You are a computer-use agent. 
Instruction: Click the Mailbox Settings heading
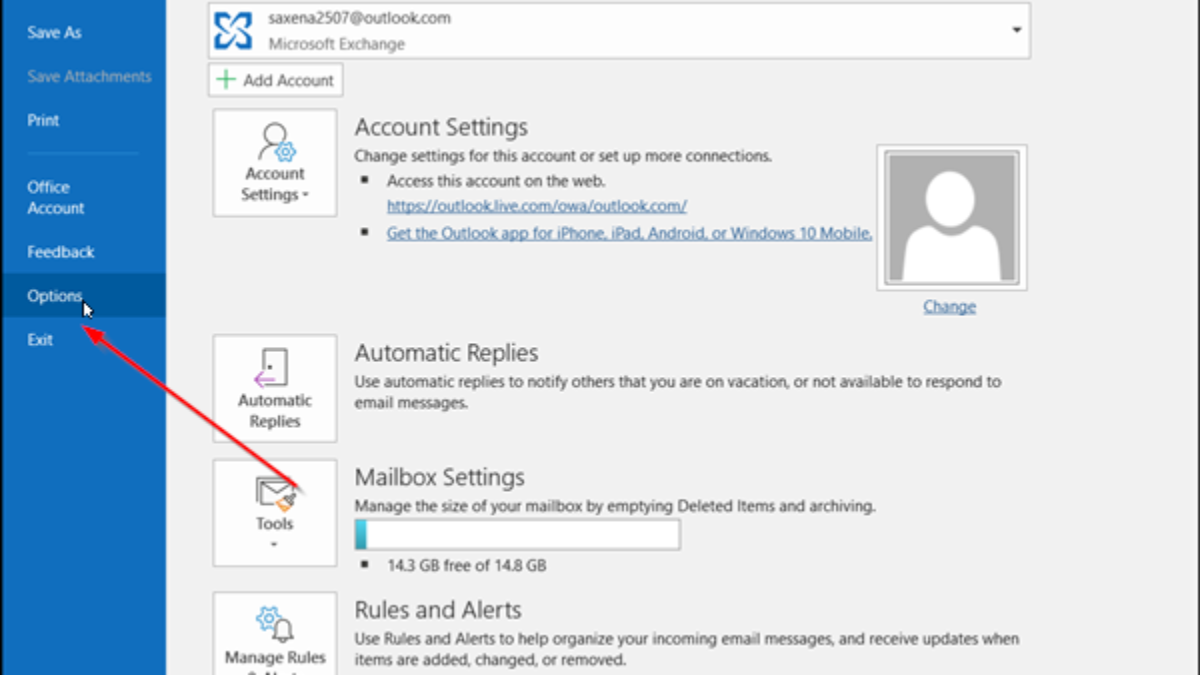(x=440, y=477)
